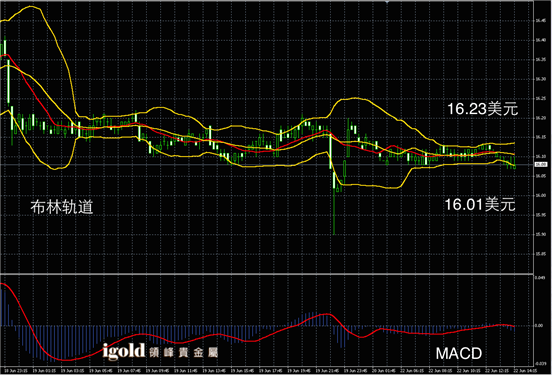552x375 pixels.
Task: Click the 15.90 price axis label
Action: point(540,234)
